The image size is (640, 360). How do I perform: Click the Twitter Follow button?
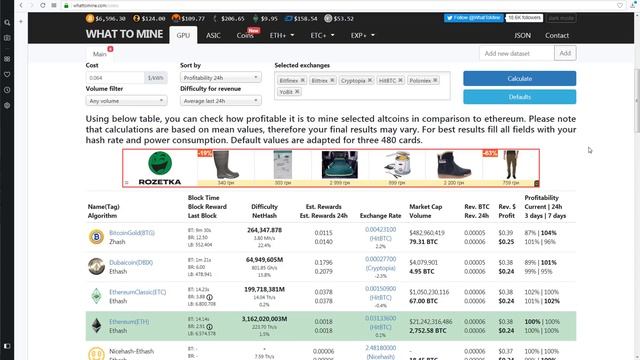pyautogui.click(x=473, y=18)
